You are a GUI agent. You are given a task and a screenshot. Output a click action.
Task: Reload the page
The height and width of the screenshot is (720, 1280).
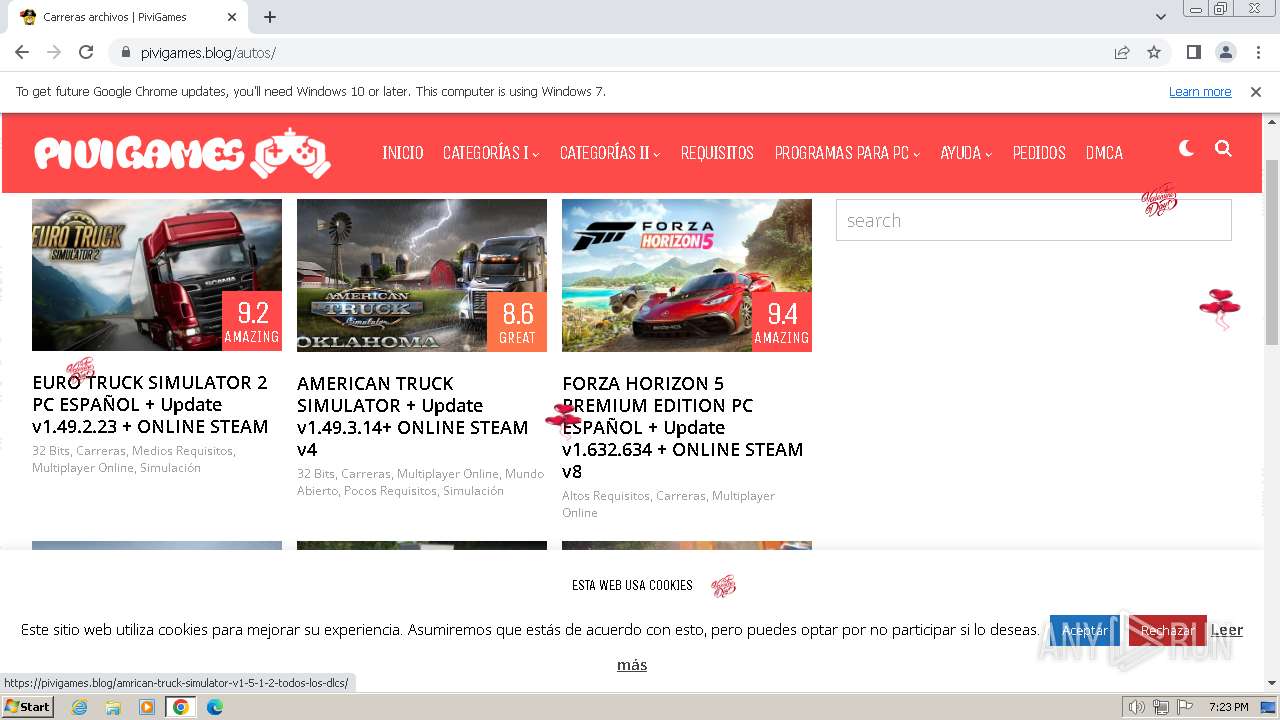click(x=86, y=52)
